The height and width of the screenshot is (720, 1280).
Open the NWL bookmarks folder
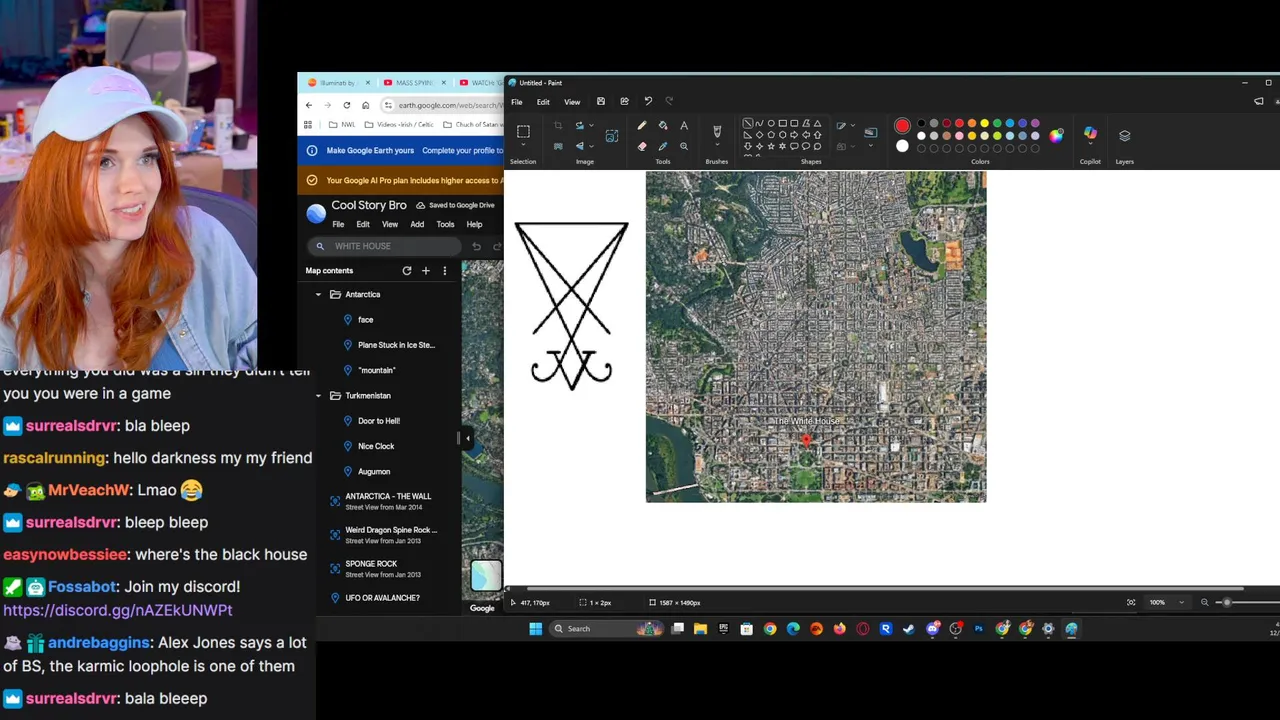[x=342, y=125]
